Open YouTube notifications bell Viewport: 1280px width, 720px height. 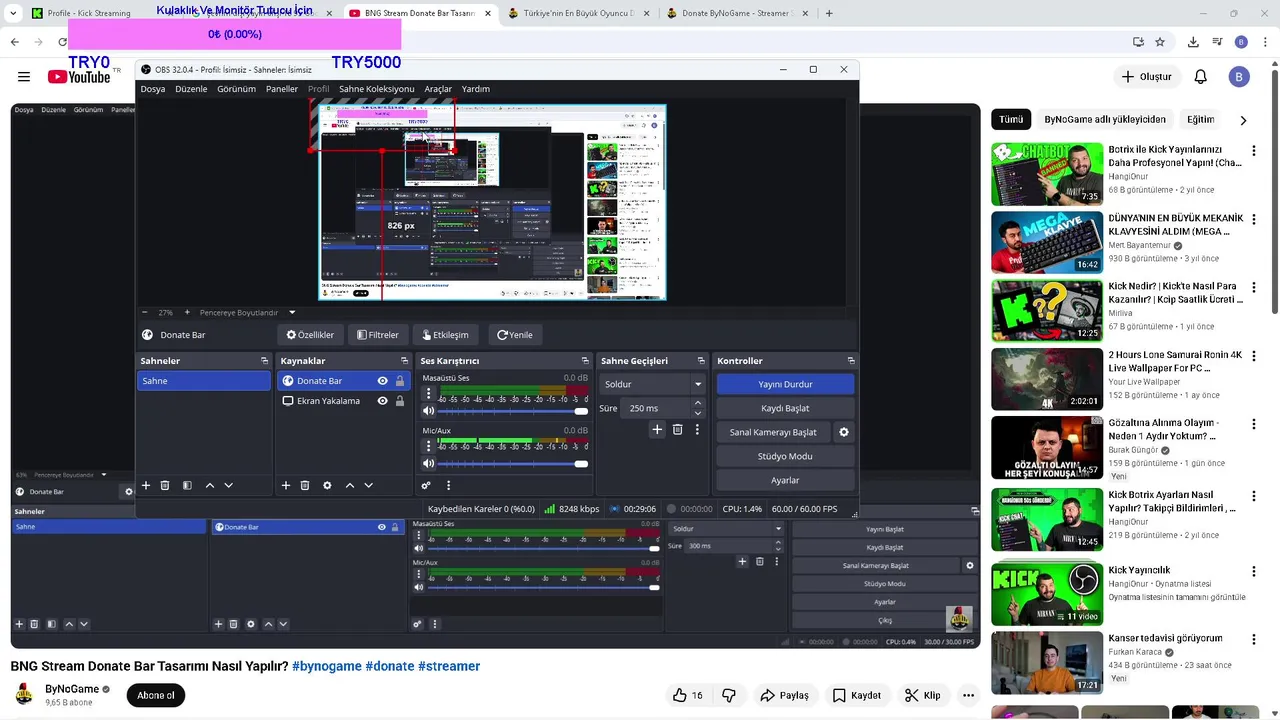[1201, 77]
